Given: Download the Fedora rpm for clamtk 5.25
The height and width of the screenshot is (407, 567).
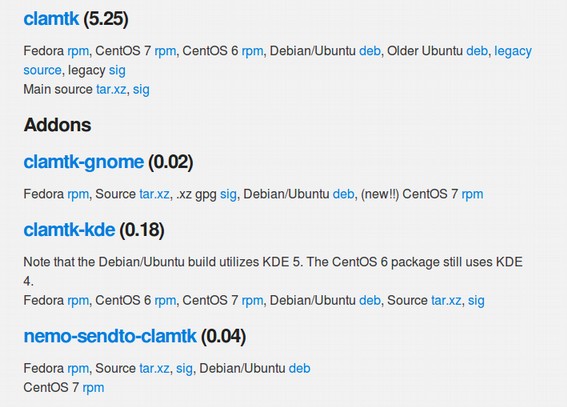Looking at the screenshot, I should click(x=78, y=51).
